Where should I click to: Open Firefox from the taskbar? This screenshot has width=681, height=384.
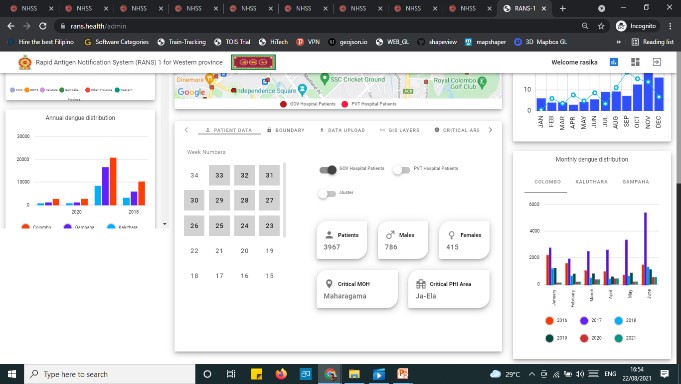pos(281,374)
